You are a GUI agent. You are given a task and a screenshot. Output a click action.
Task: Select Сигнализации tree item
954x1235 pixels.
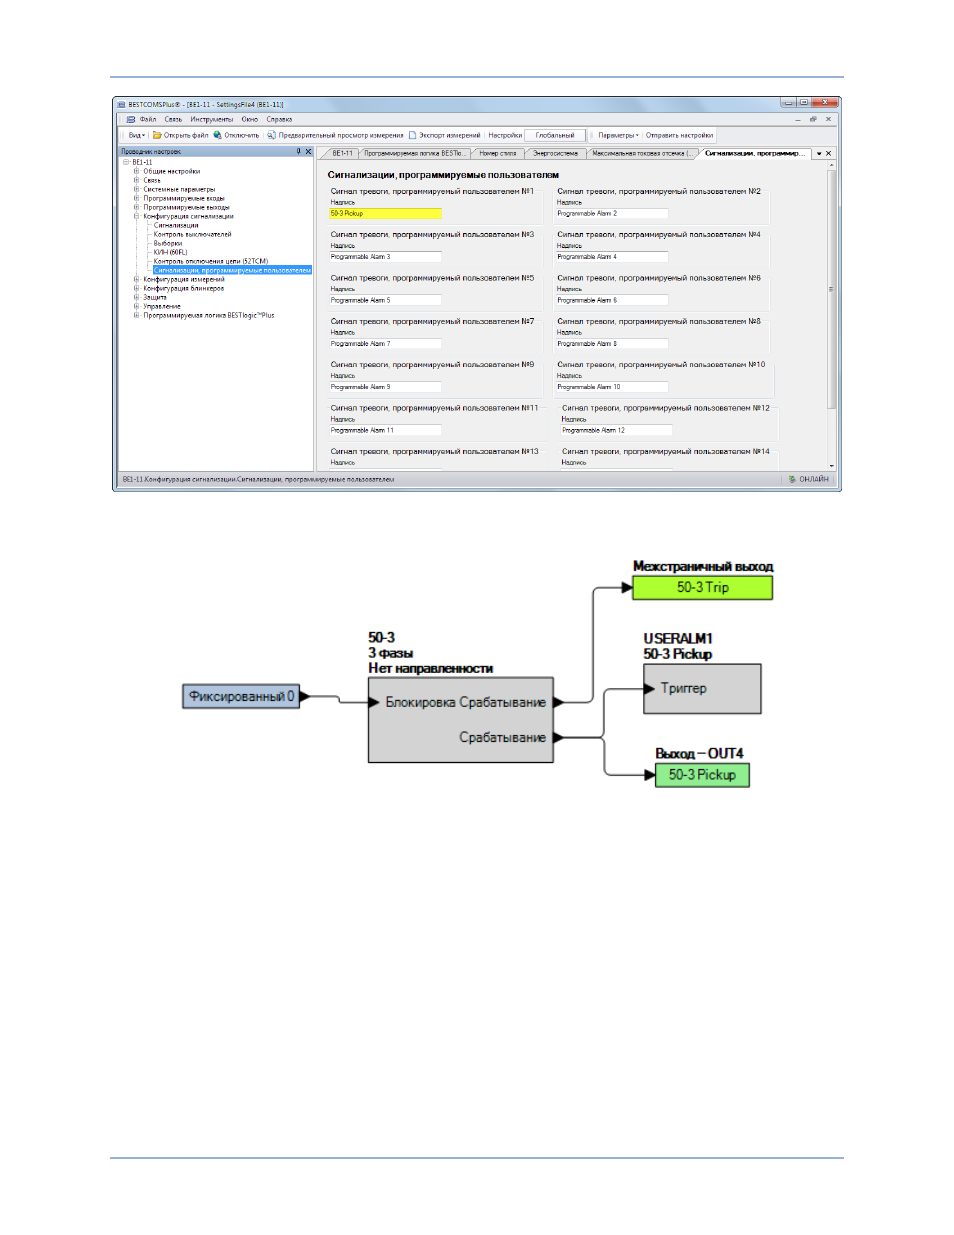point(176,225)
